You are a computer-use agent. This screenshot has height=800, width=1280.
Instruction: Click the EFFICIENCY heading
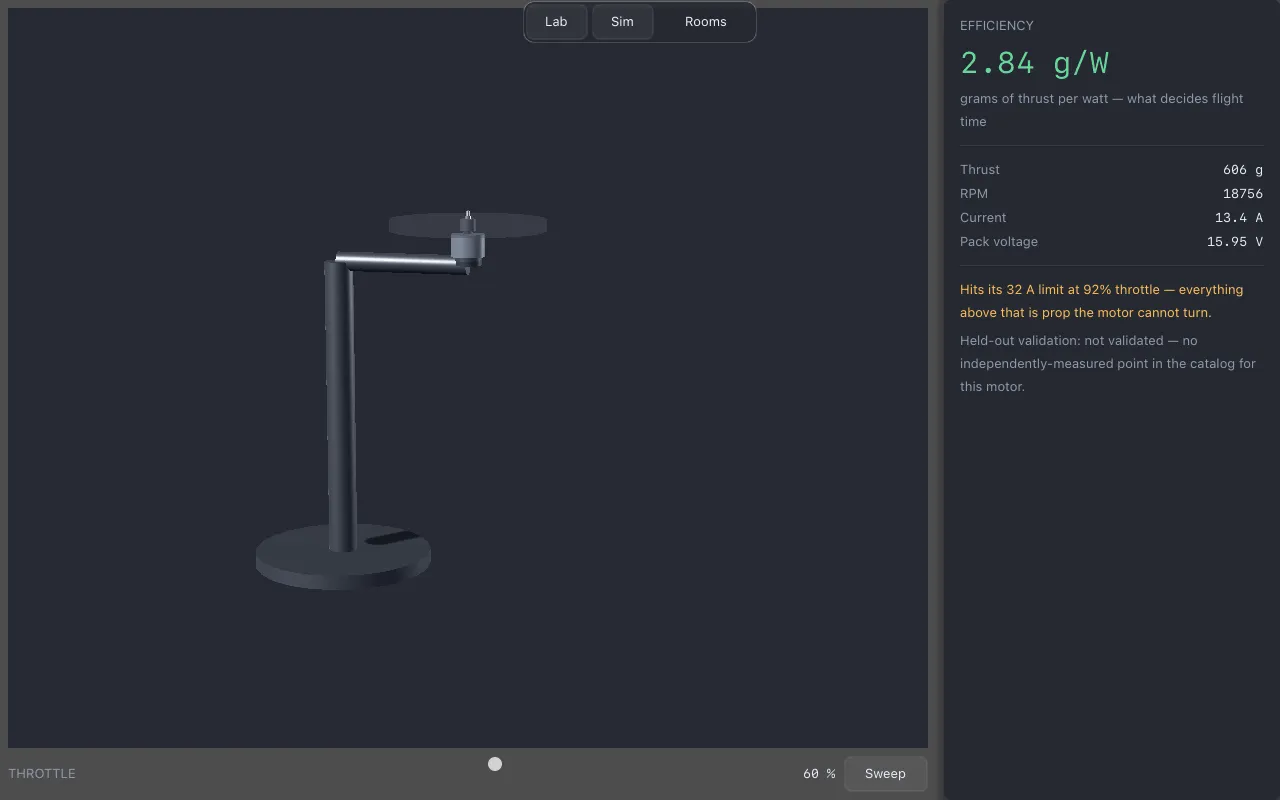(x=997, y=26)
